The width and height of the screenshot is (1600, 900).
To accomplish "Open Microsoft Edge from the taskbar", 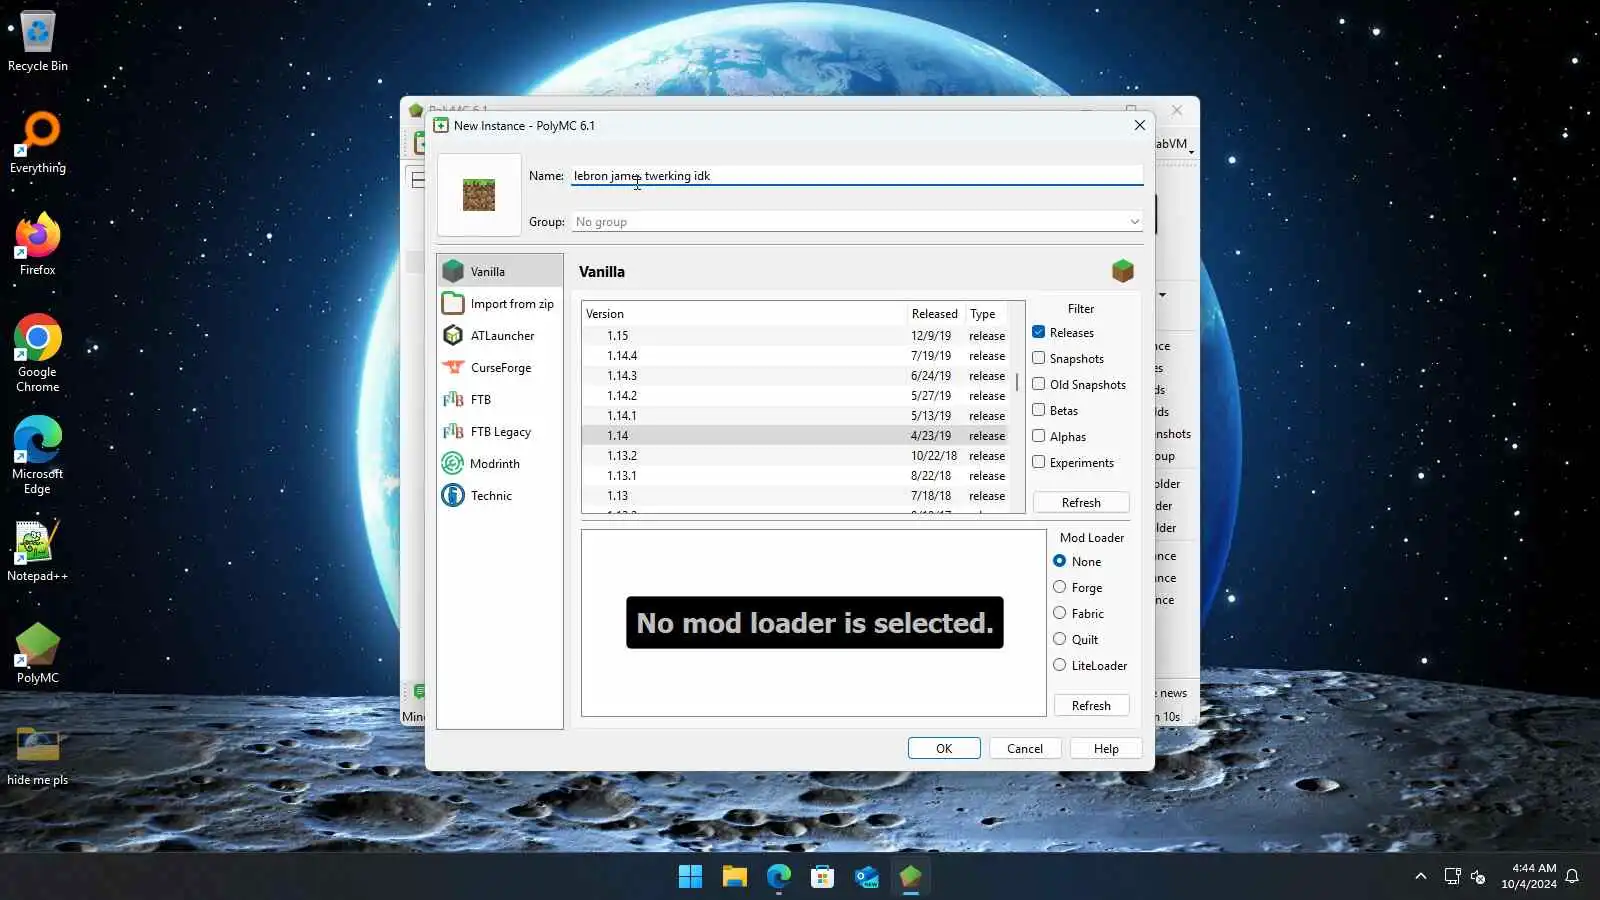I will 778,877.
